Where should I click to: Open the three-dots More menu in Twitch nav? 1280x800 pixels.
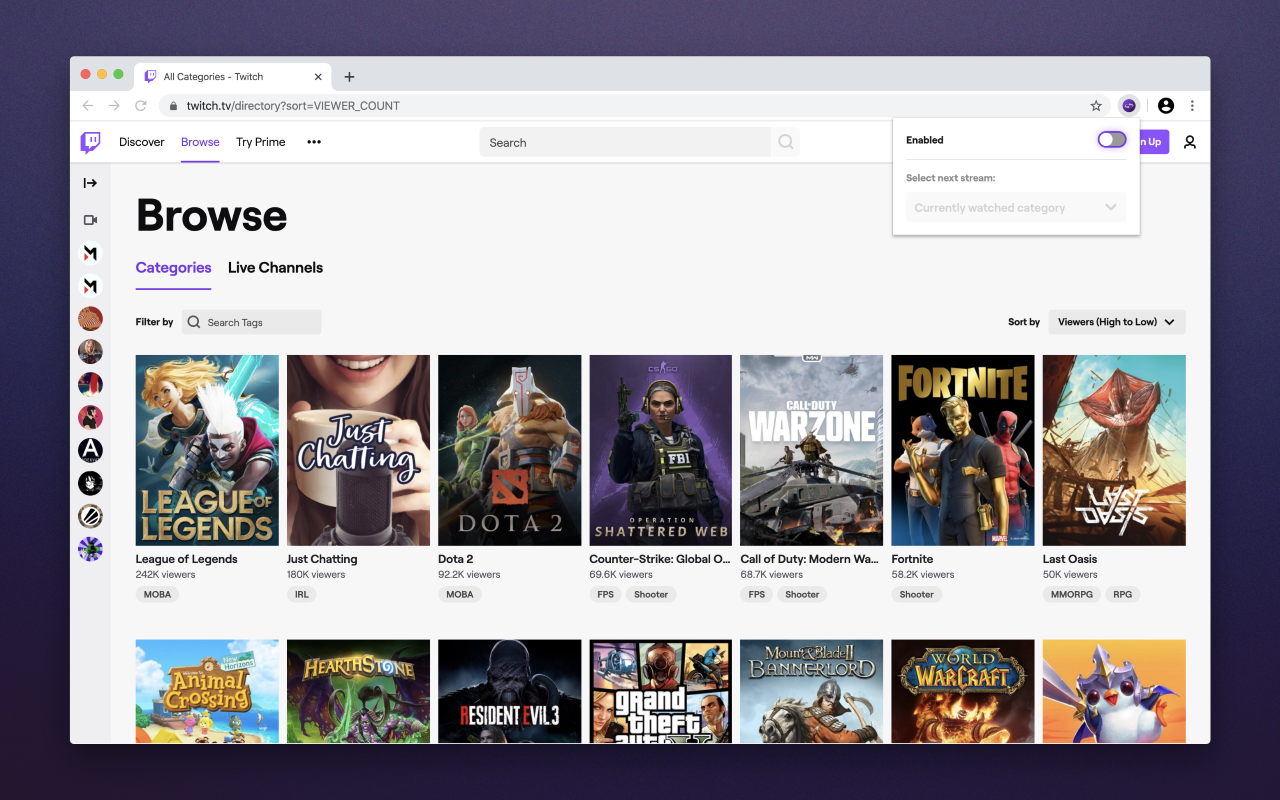[314, 142]
